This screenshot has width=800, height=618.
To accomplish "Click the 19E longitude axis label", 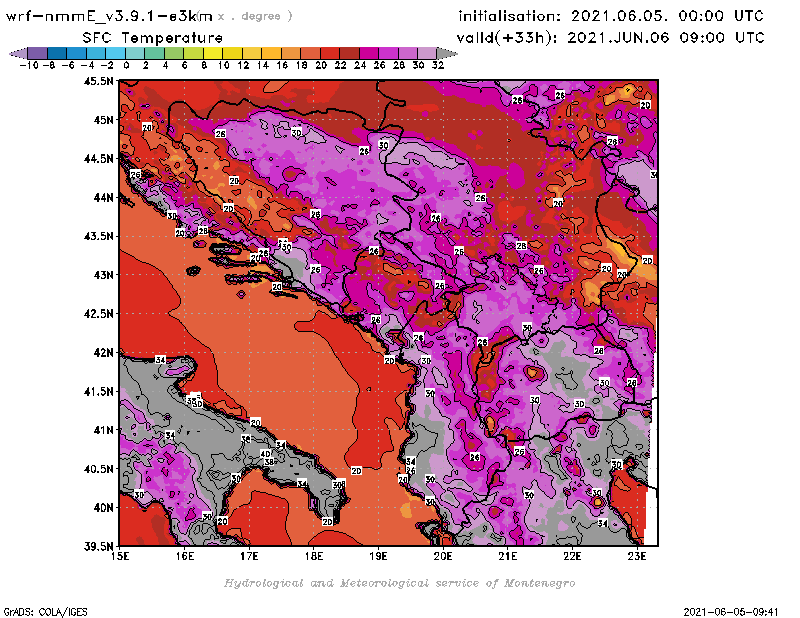I will tap(378, 556).
